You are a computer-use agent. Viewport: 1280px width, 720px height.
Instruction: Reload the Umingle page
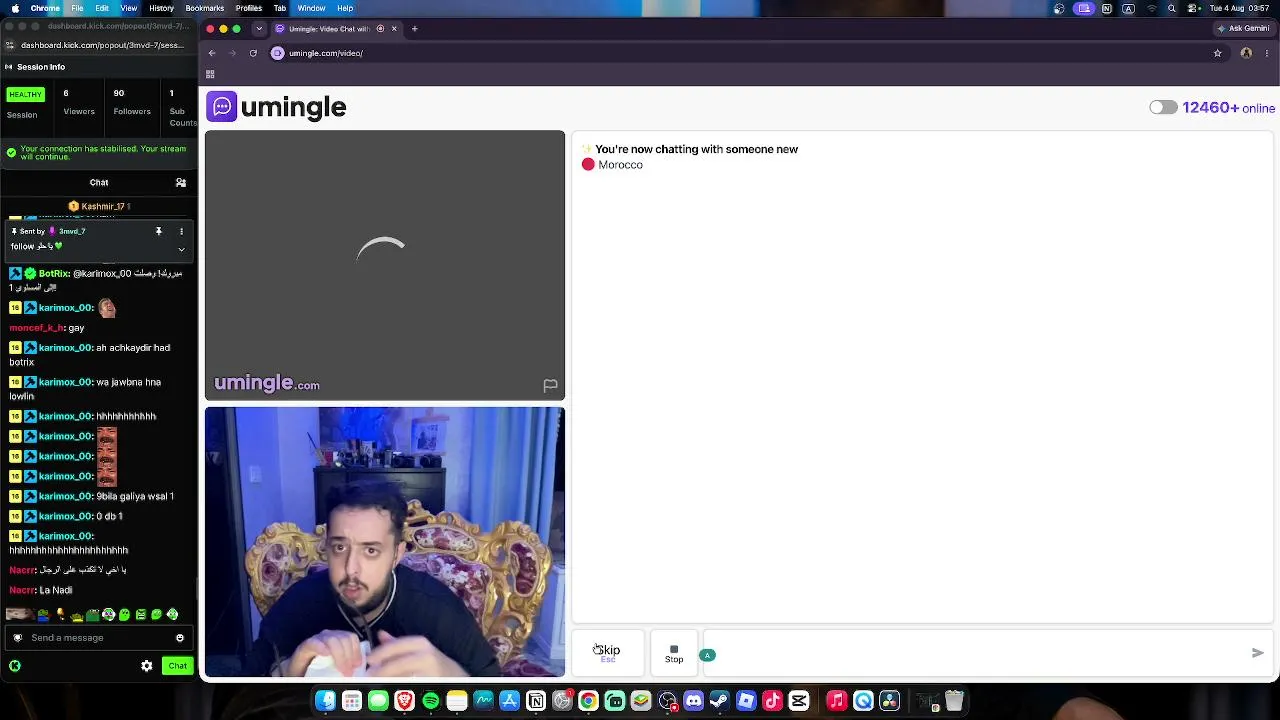pyautogui.click(x=253, y=53)
